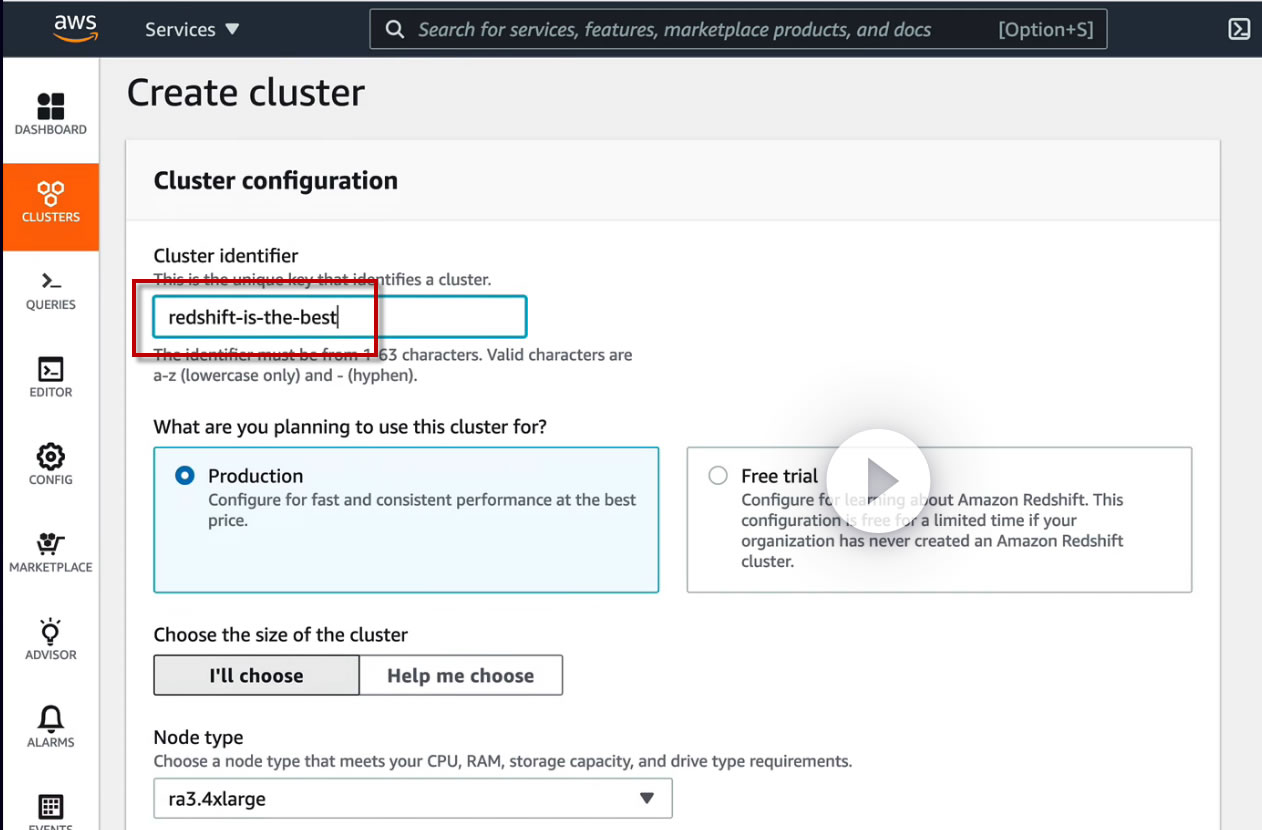Open CloudShell icon in top bar
1262x830 pixels.
pos(1239,29)
